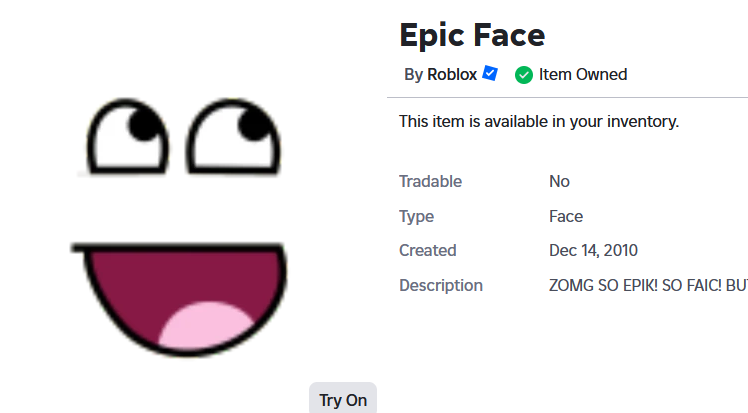Image resolution: width=748 pixels, height=413 pixels.
Task: Click the left eye of the face image
Action: tap(127, 136)
